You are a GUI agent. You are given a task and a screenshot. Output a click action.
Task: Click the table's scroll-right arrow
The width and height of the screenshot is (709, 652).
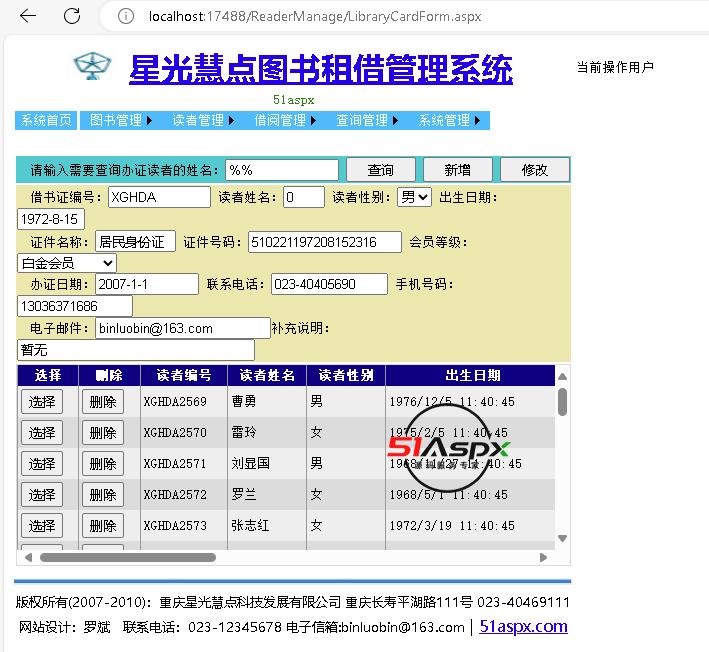click(x=543, y=557)
